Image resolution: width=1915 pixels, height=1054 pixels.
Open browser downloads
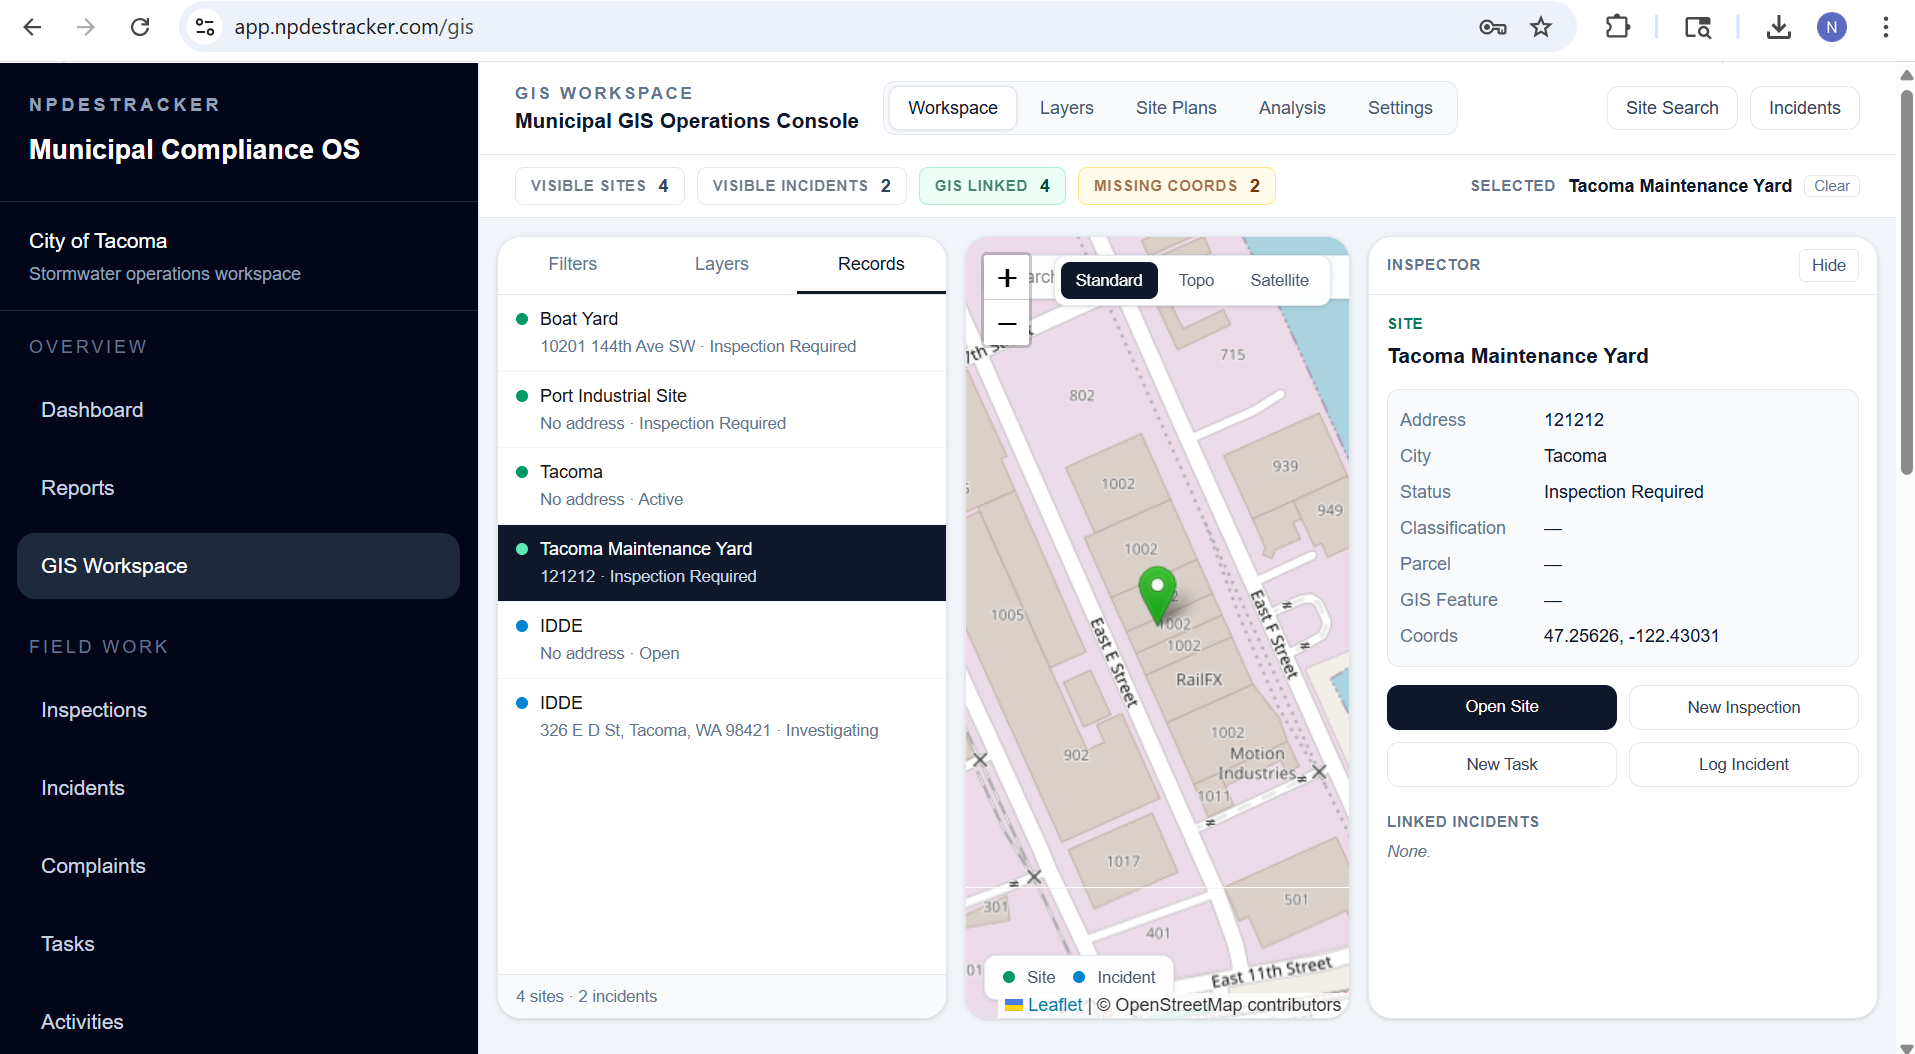(x=1778, y=27)
